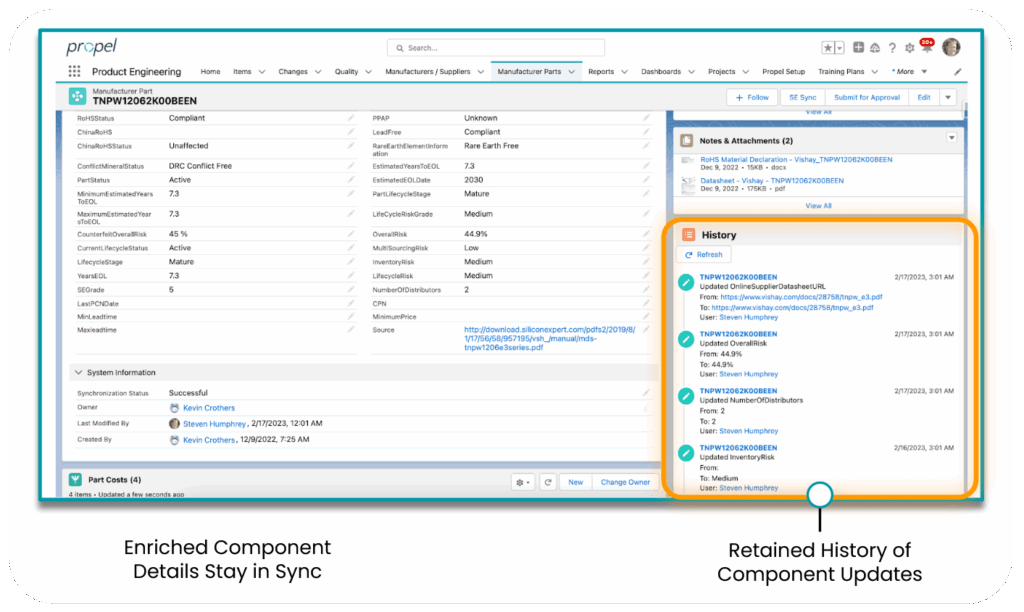The image size is (1024, 612).
Task: Edit the PPAP field pencil icon
Action: pyautogui.click(x=646, y=118)
